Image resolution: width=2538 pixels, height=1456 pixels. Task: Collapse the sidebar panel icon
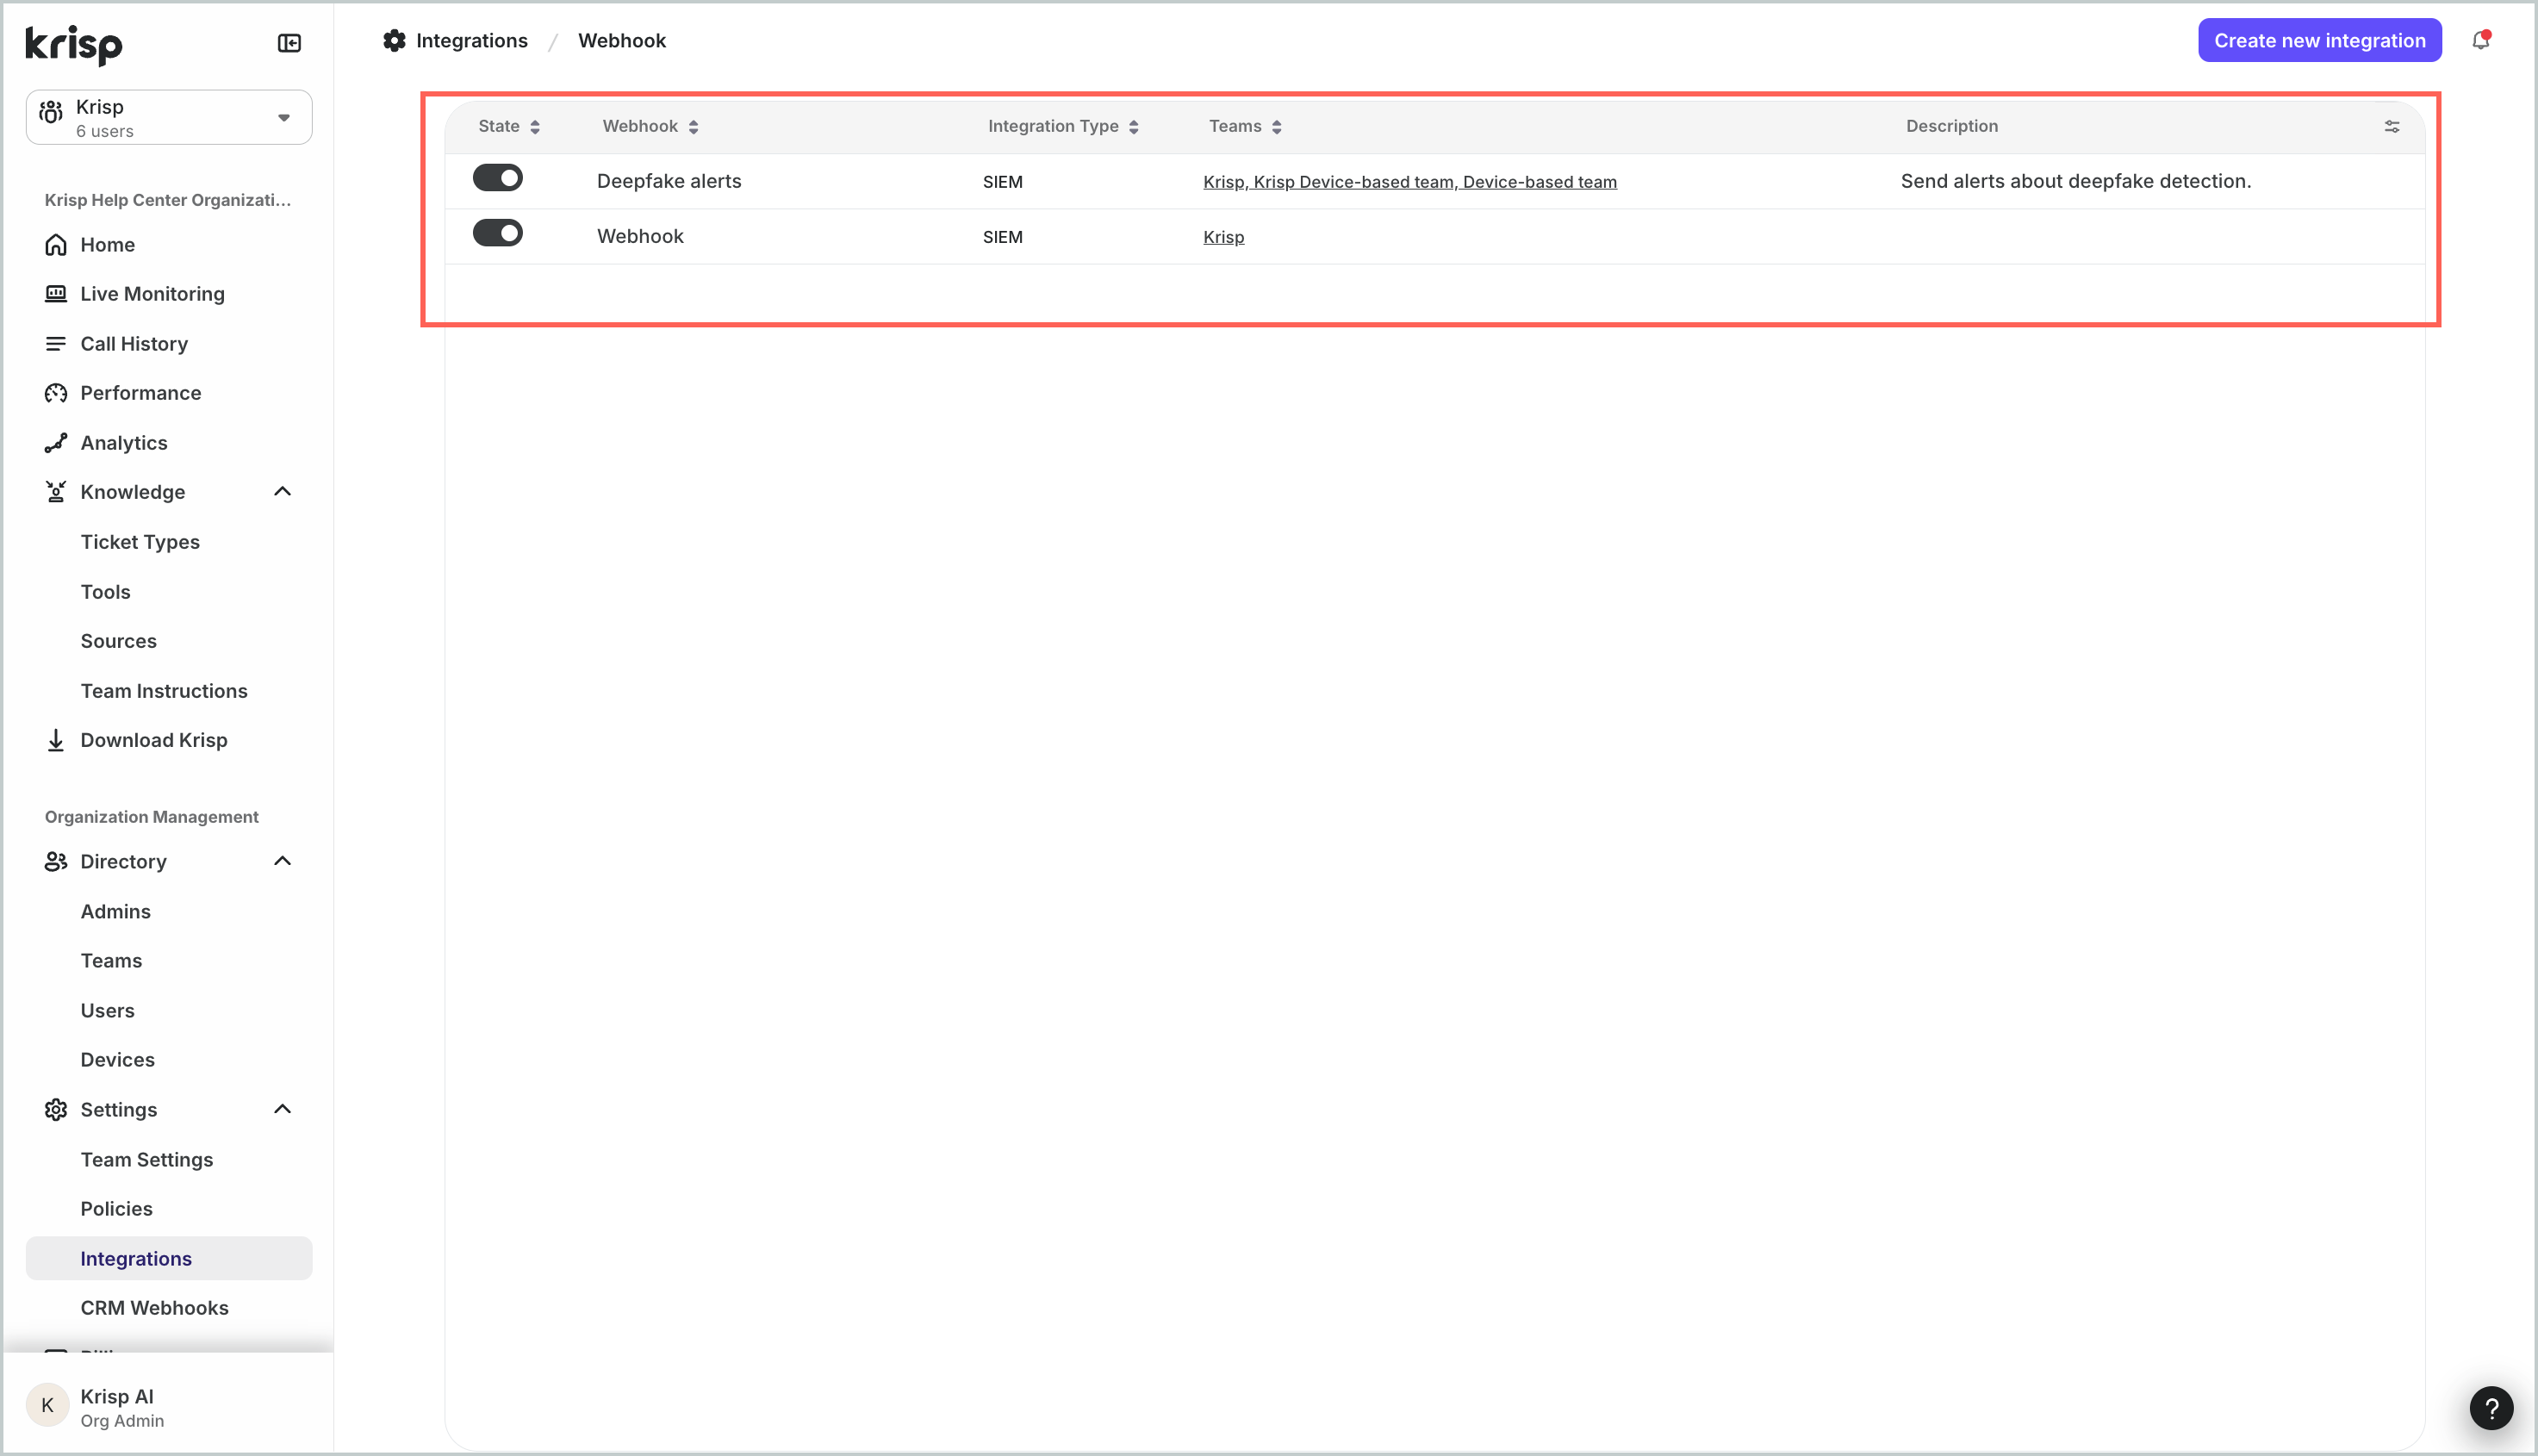289,43
